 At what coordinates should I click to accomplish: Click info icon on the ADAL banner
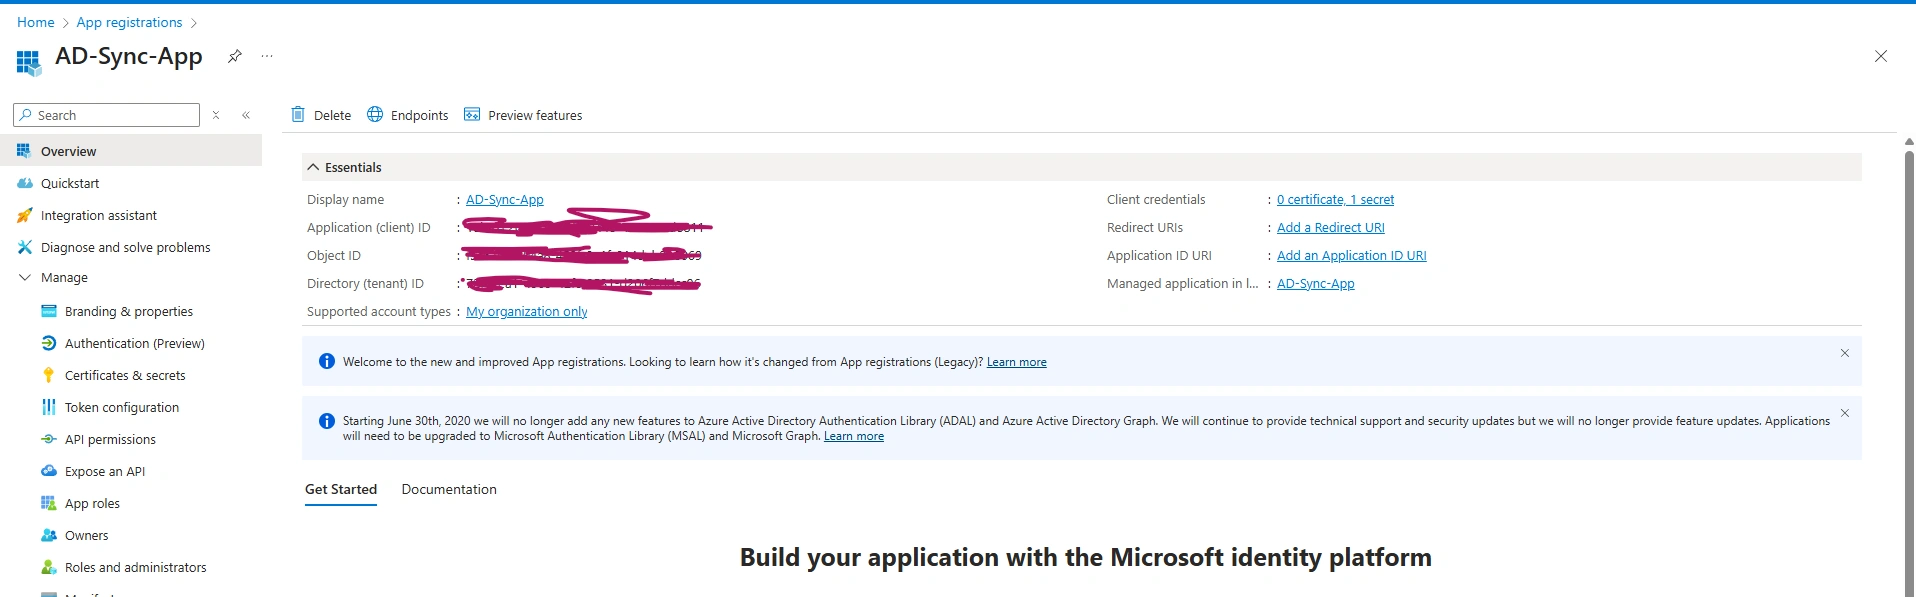(326, 421)
